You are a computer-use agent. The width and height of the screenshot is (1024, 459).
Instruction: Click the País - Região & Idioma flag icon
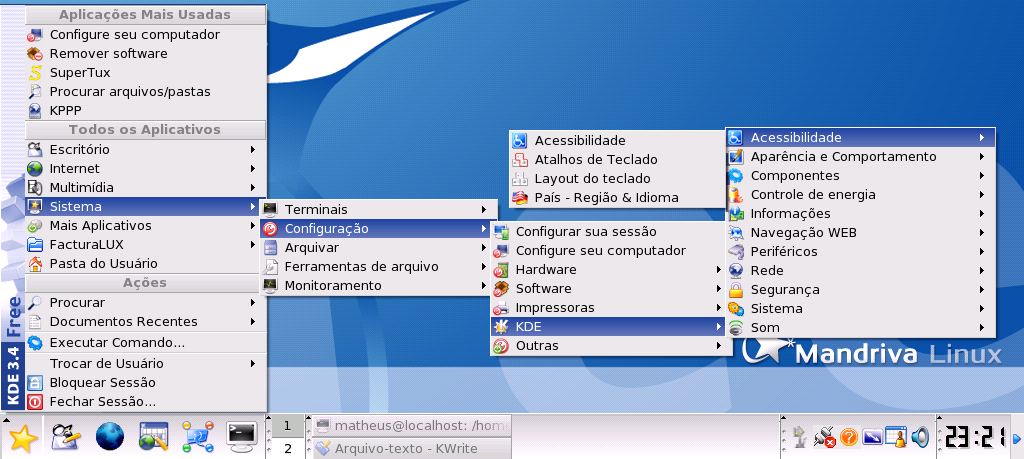click(520, 197)
